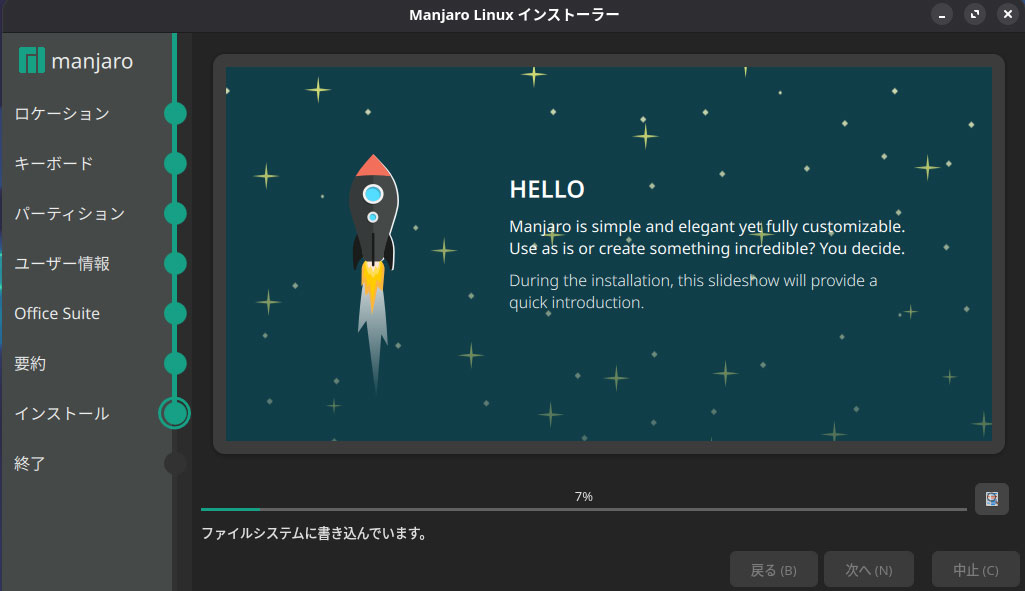Click the 'Manjaro is simple and elegant' text
This screenshot has width=1025, height=591.
point(707,237)
